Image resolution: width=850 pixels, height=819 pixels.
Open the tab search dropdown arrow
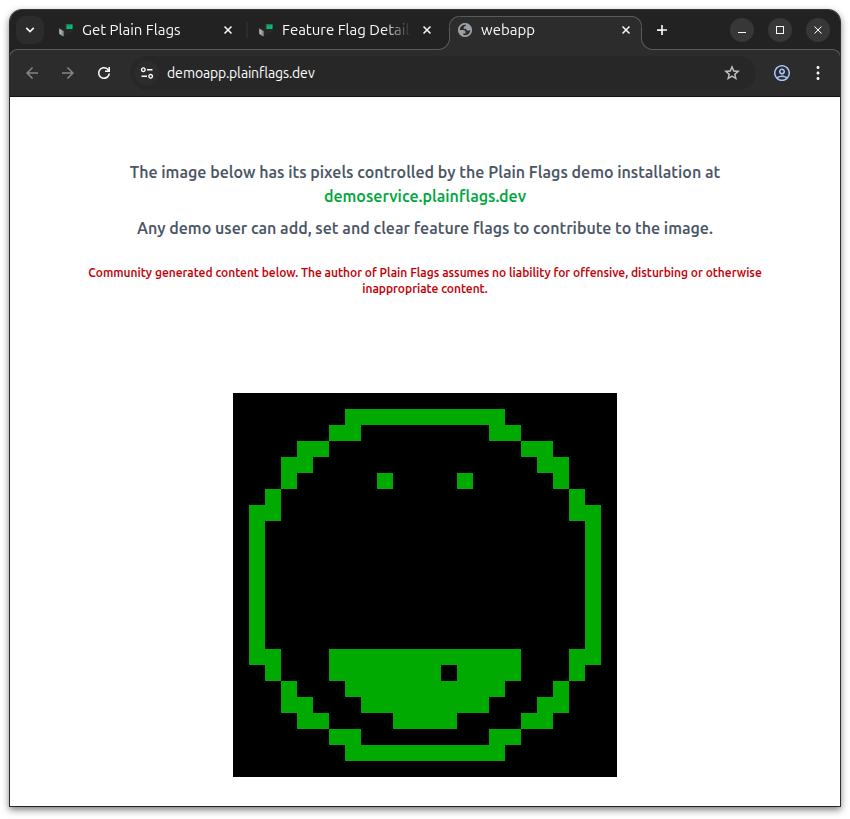coord(30,30)
